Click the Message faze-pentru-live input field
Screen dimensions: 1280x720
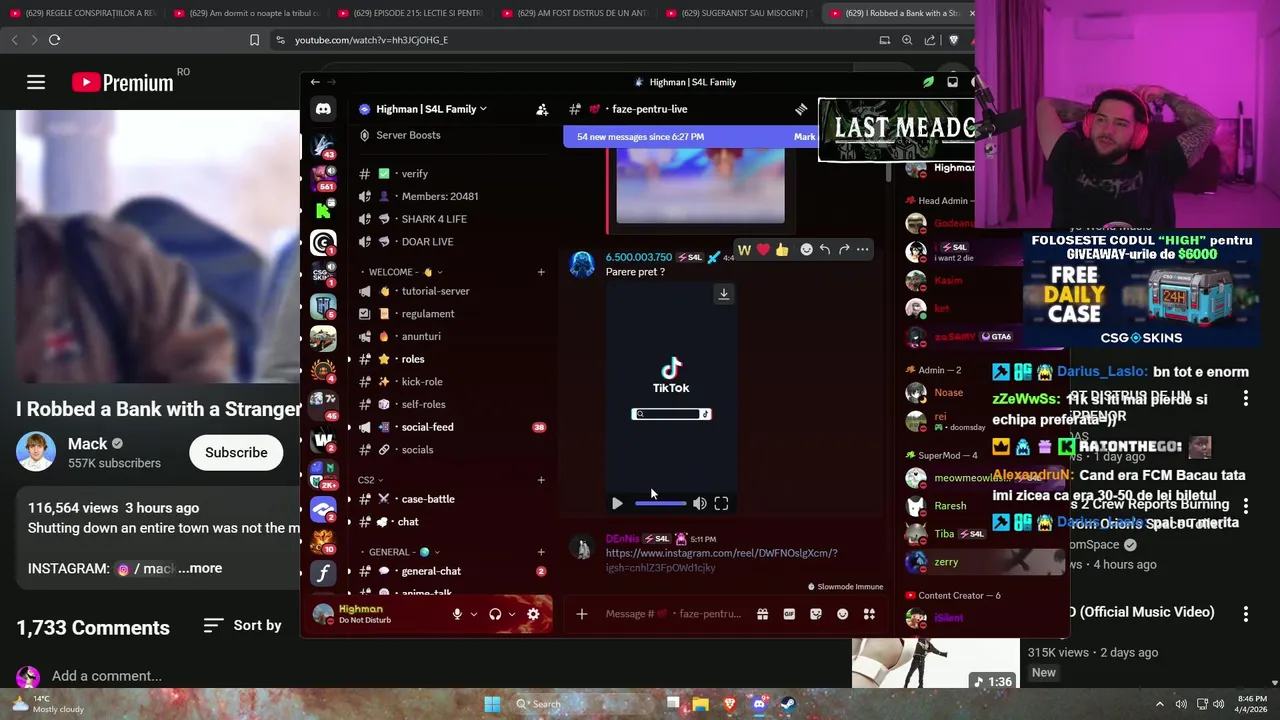(673, 614)
